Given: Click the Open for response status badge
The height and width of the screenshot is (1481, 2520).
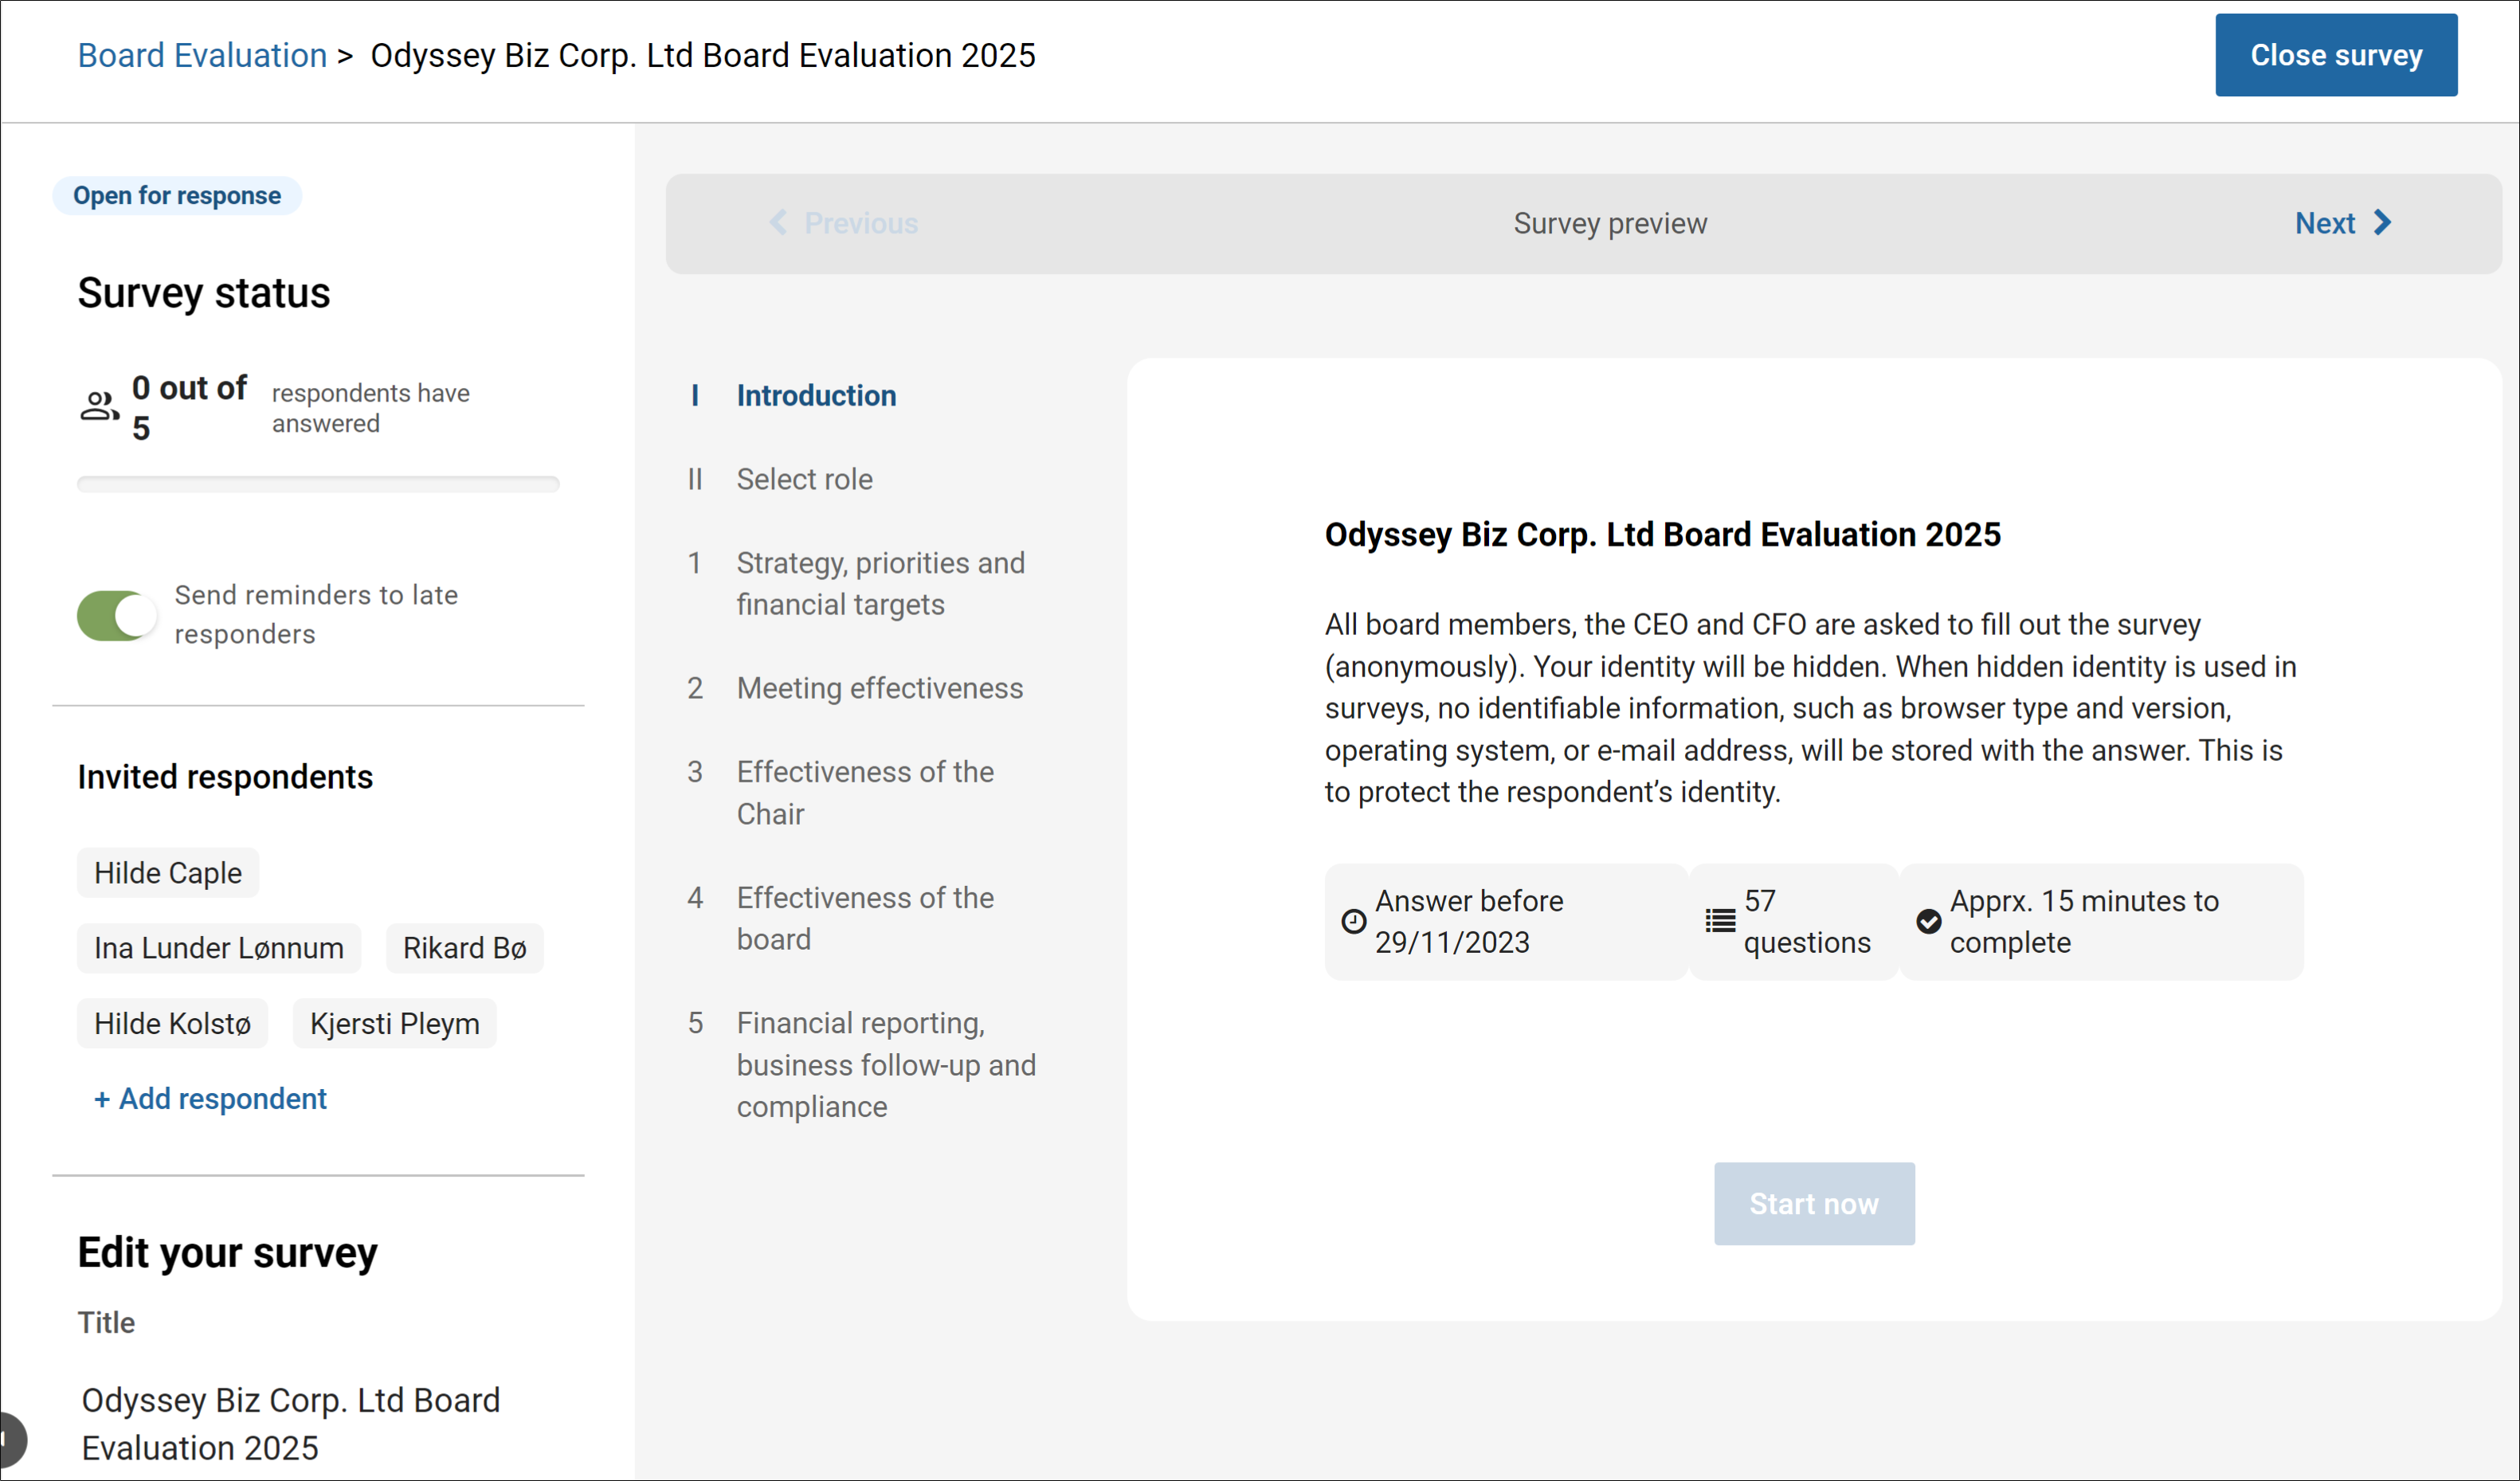Looking at the screenshot, I should click(x=176, y=195).
